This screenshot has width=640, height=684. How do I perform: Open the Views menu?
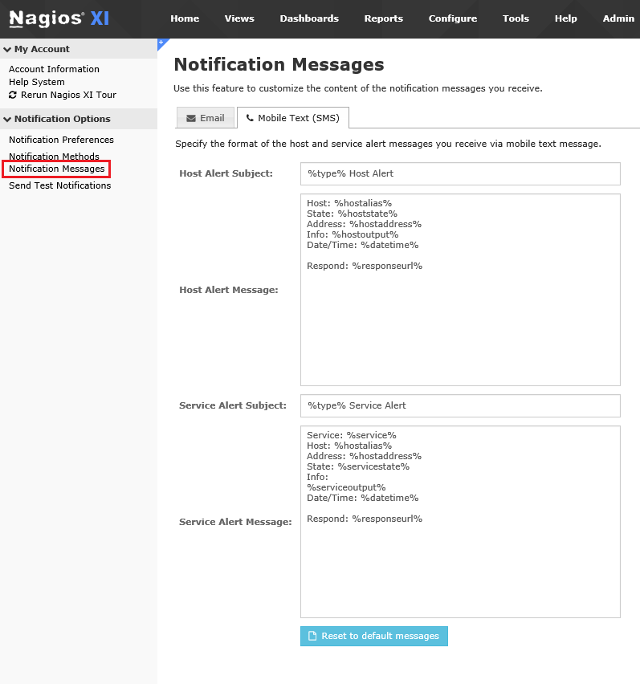[x=239, y=19]
